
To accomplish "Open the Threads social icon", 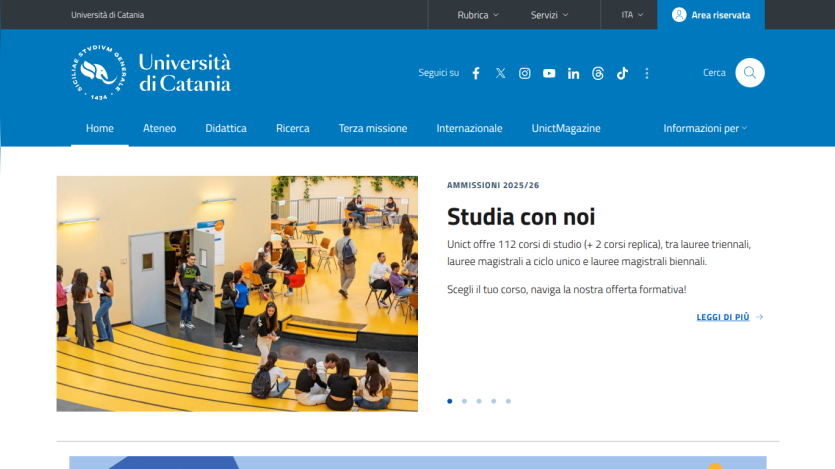I will (x=598, y=73).
